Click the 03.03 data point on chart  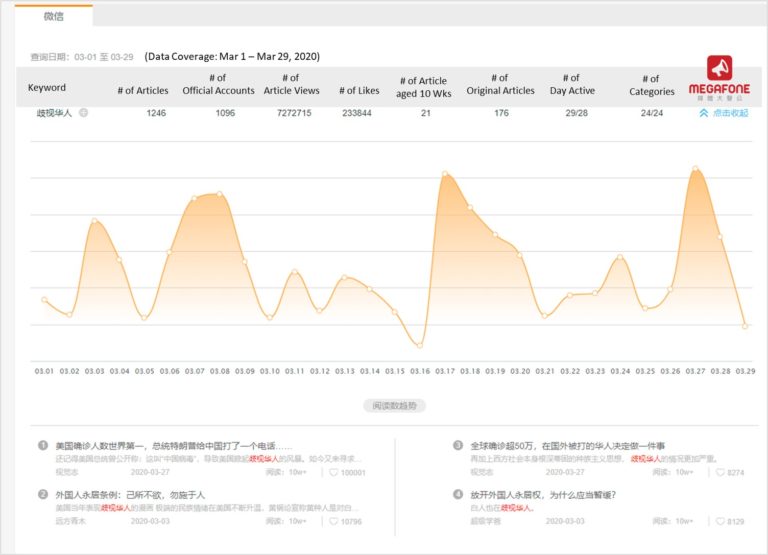[95, 220]
